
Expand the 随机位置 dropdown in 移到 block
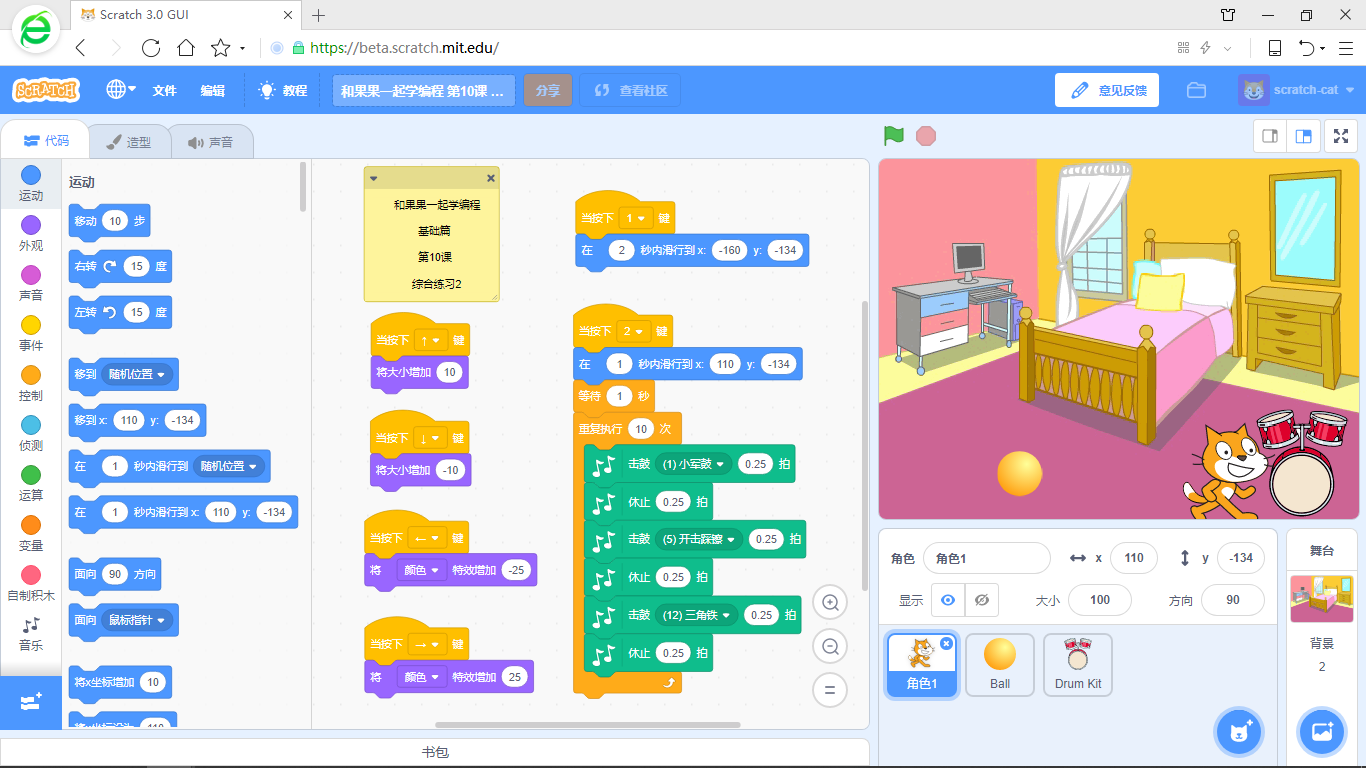[138, 374]
